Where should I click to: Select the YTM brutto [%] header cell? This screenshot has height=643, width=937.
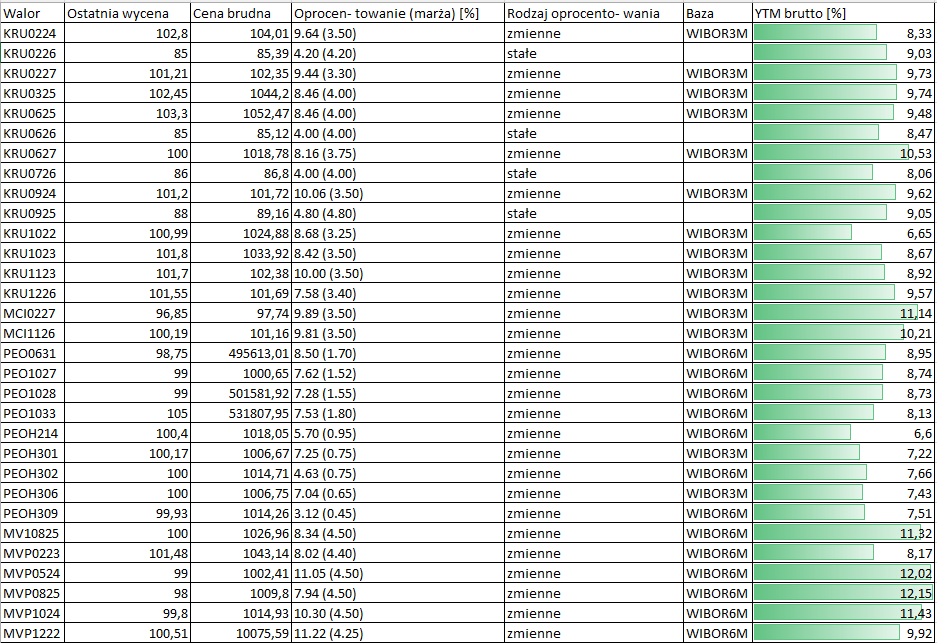843,13
